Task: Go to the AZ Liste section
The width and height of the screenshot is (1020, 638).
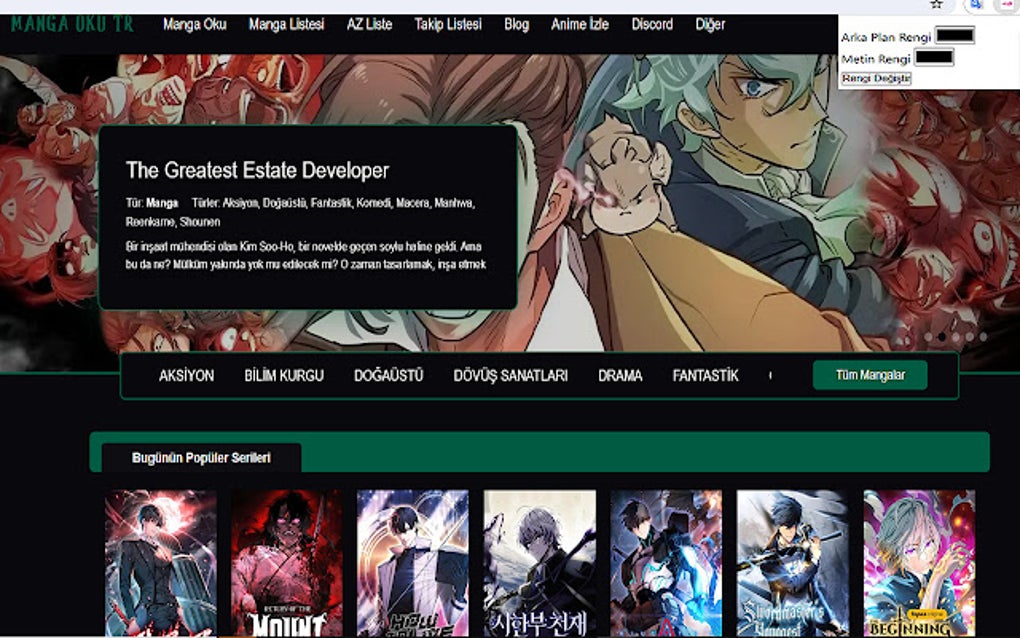Action: 371,25
